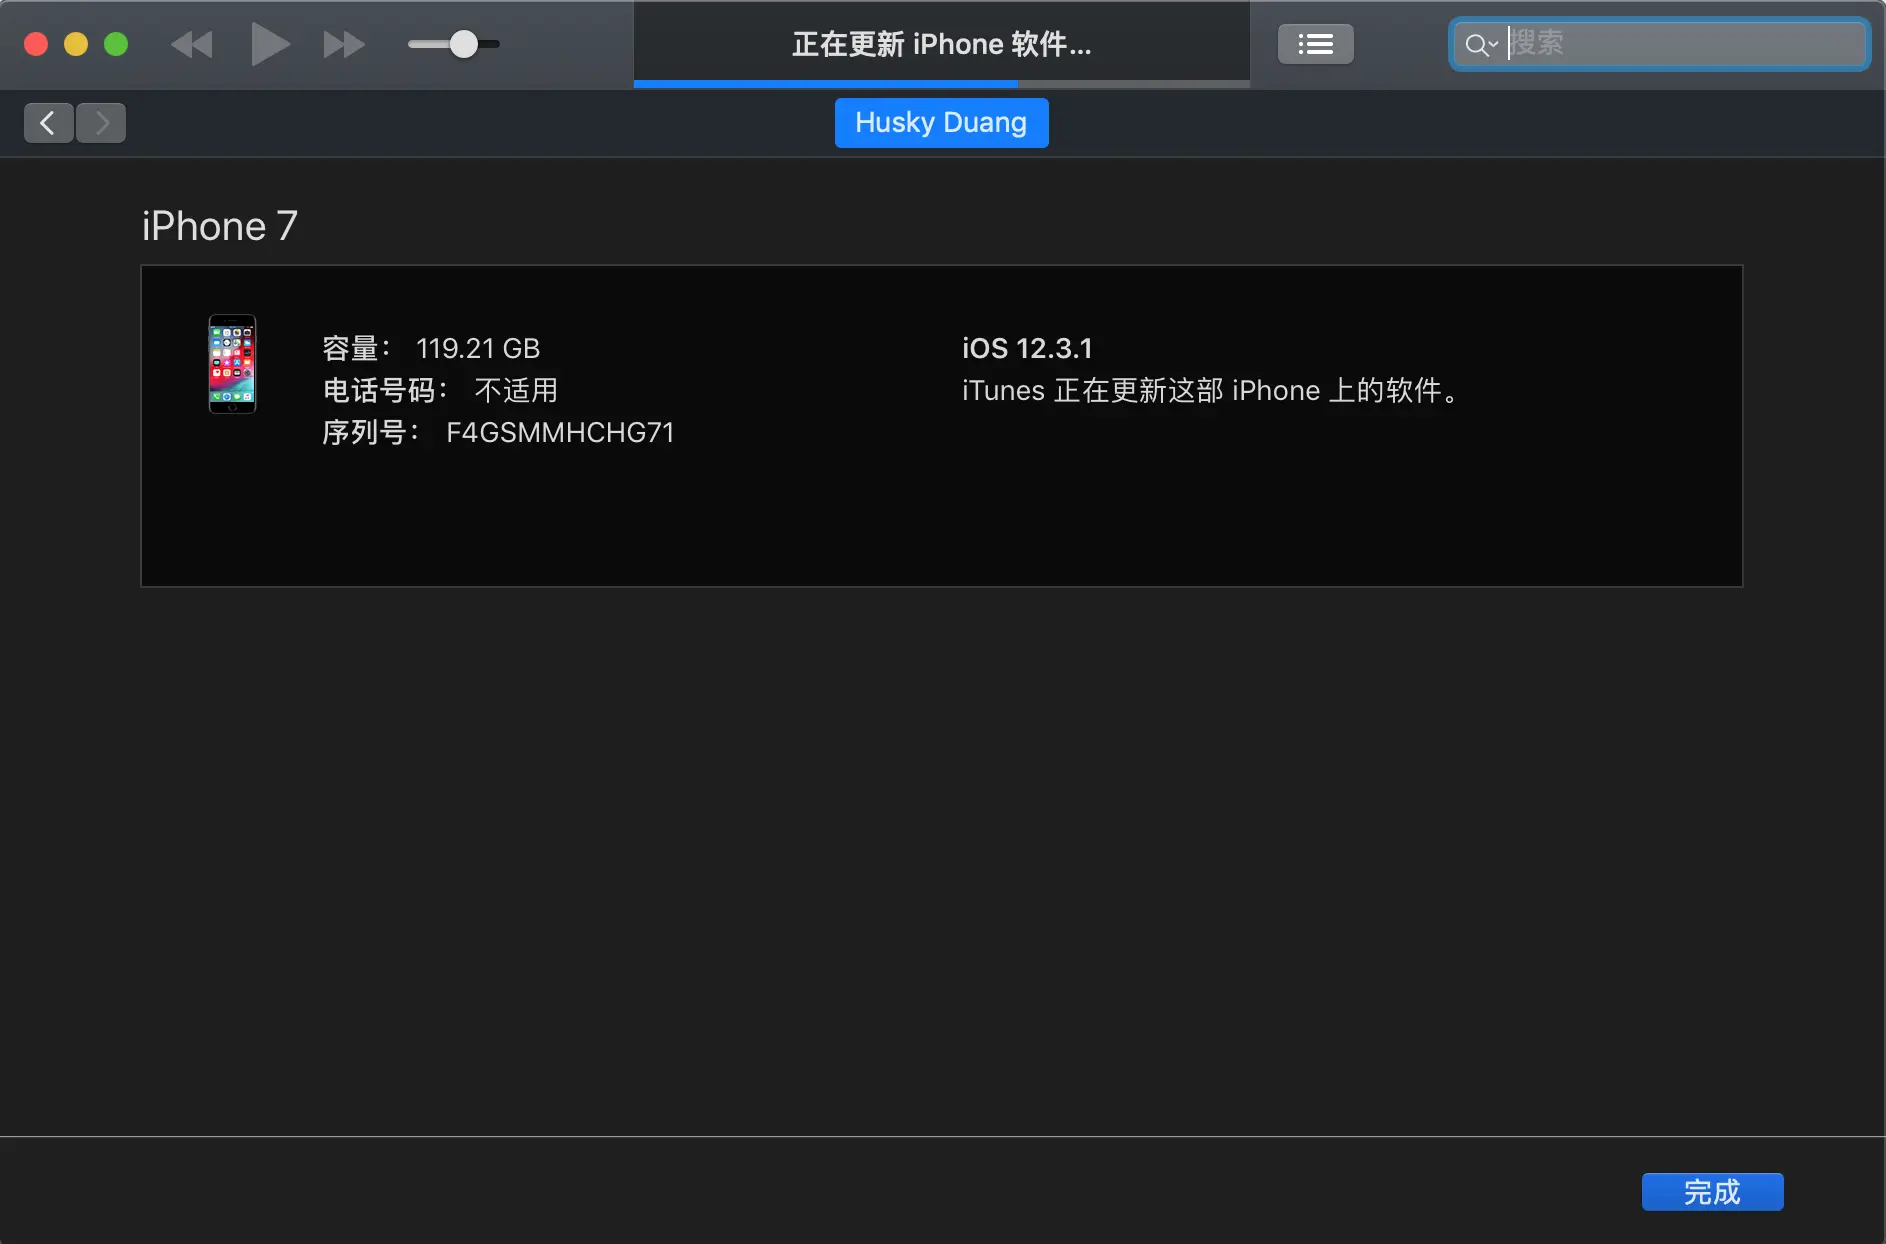Image resolution: width=1886 pixels, height=1244 pixels.
Task: Click the magnifying glass search icon
Action: [x=1476, y=45]
